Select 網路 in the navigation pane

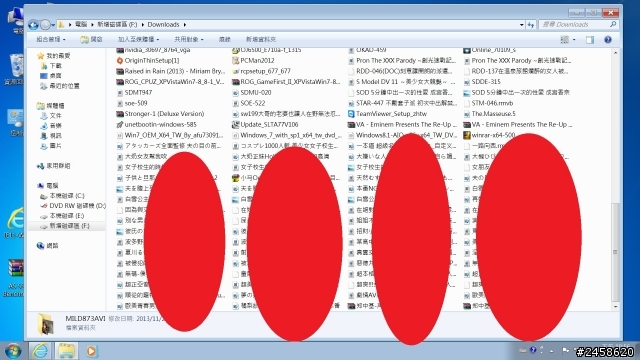[48, 246]
